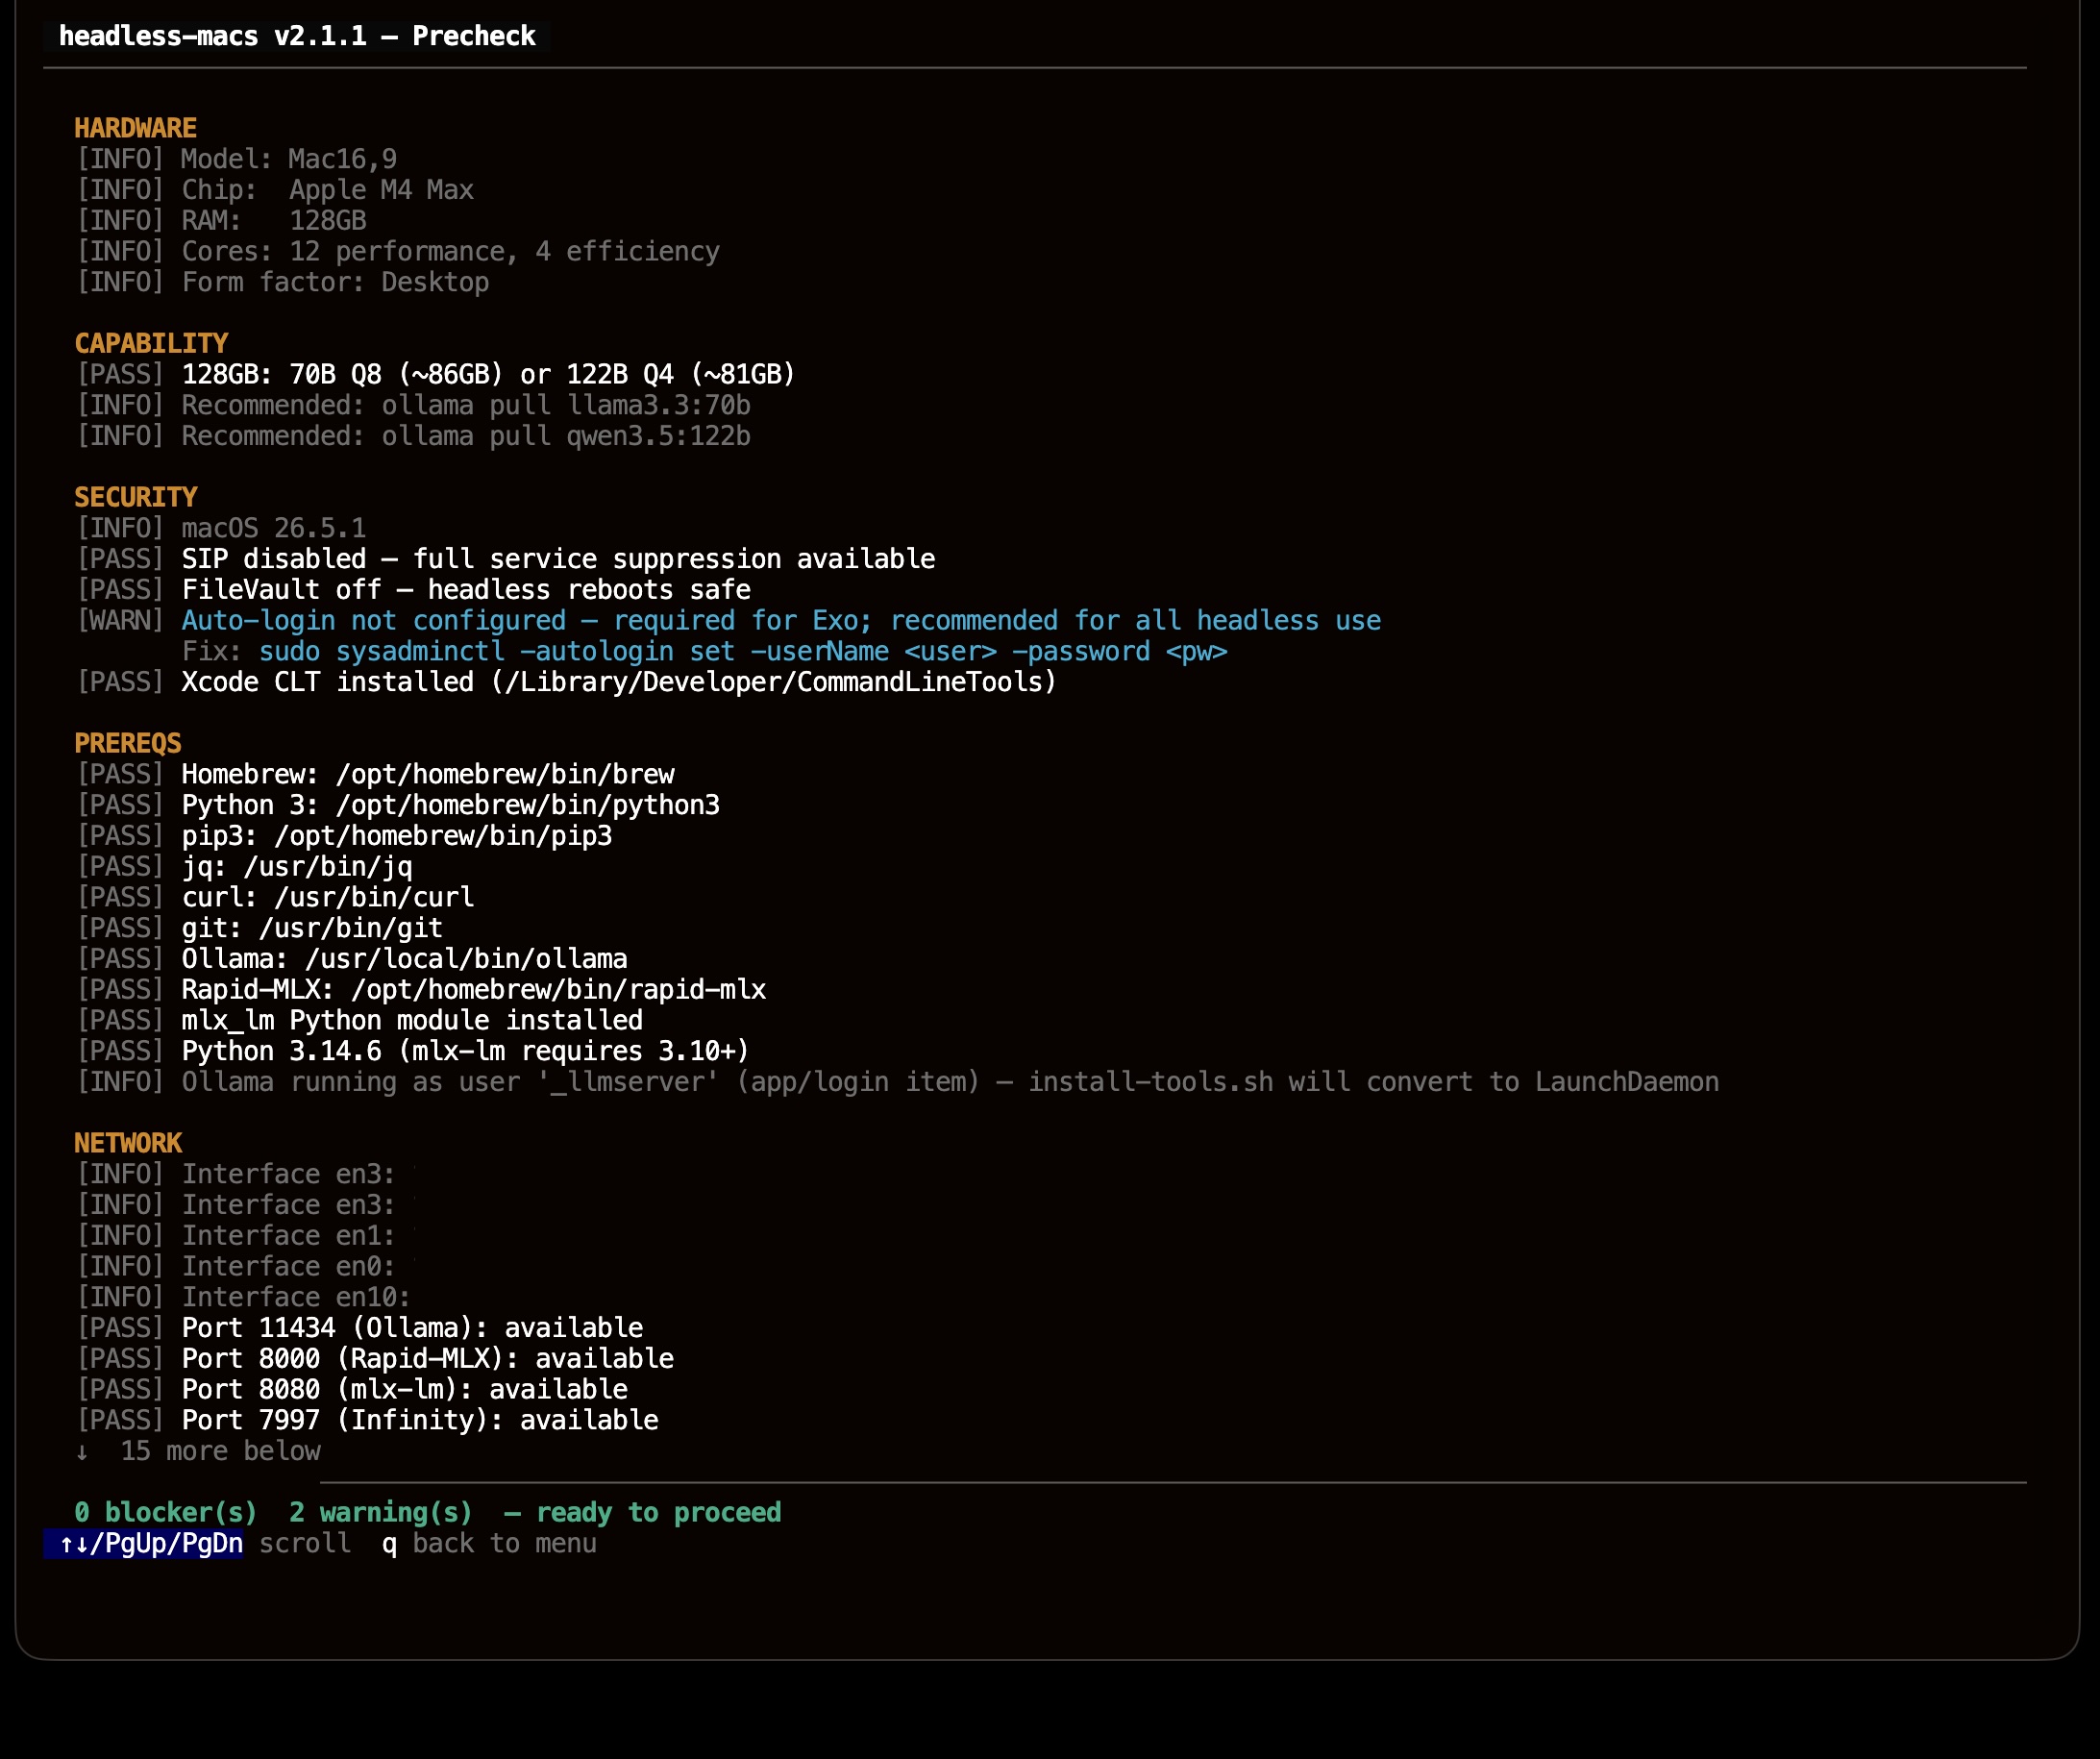Select the SECURITY section heading
This screenshot has width=2100, height=1759.
[x=136, y=497]
